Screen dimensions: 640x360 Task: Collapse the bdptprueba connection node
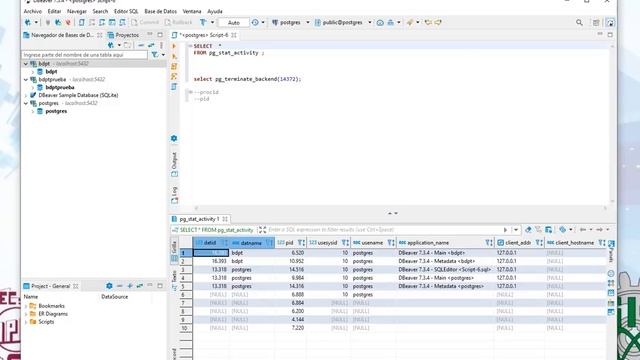(26, 80)
